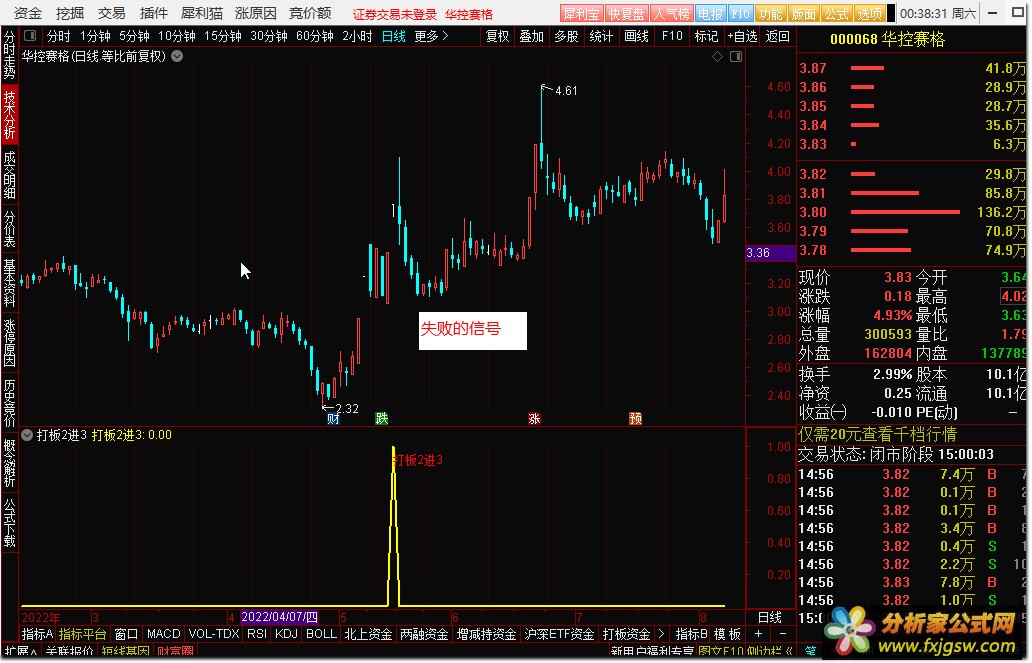1032x663 pixels.
Task: Click the green 跌 marker on chart
Action: 382,419
